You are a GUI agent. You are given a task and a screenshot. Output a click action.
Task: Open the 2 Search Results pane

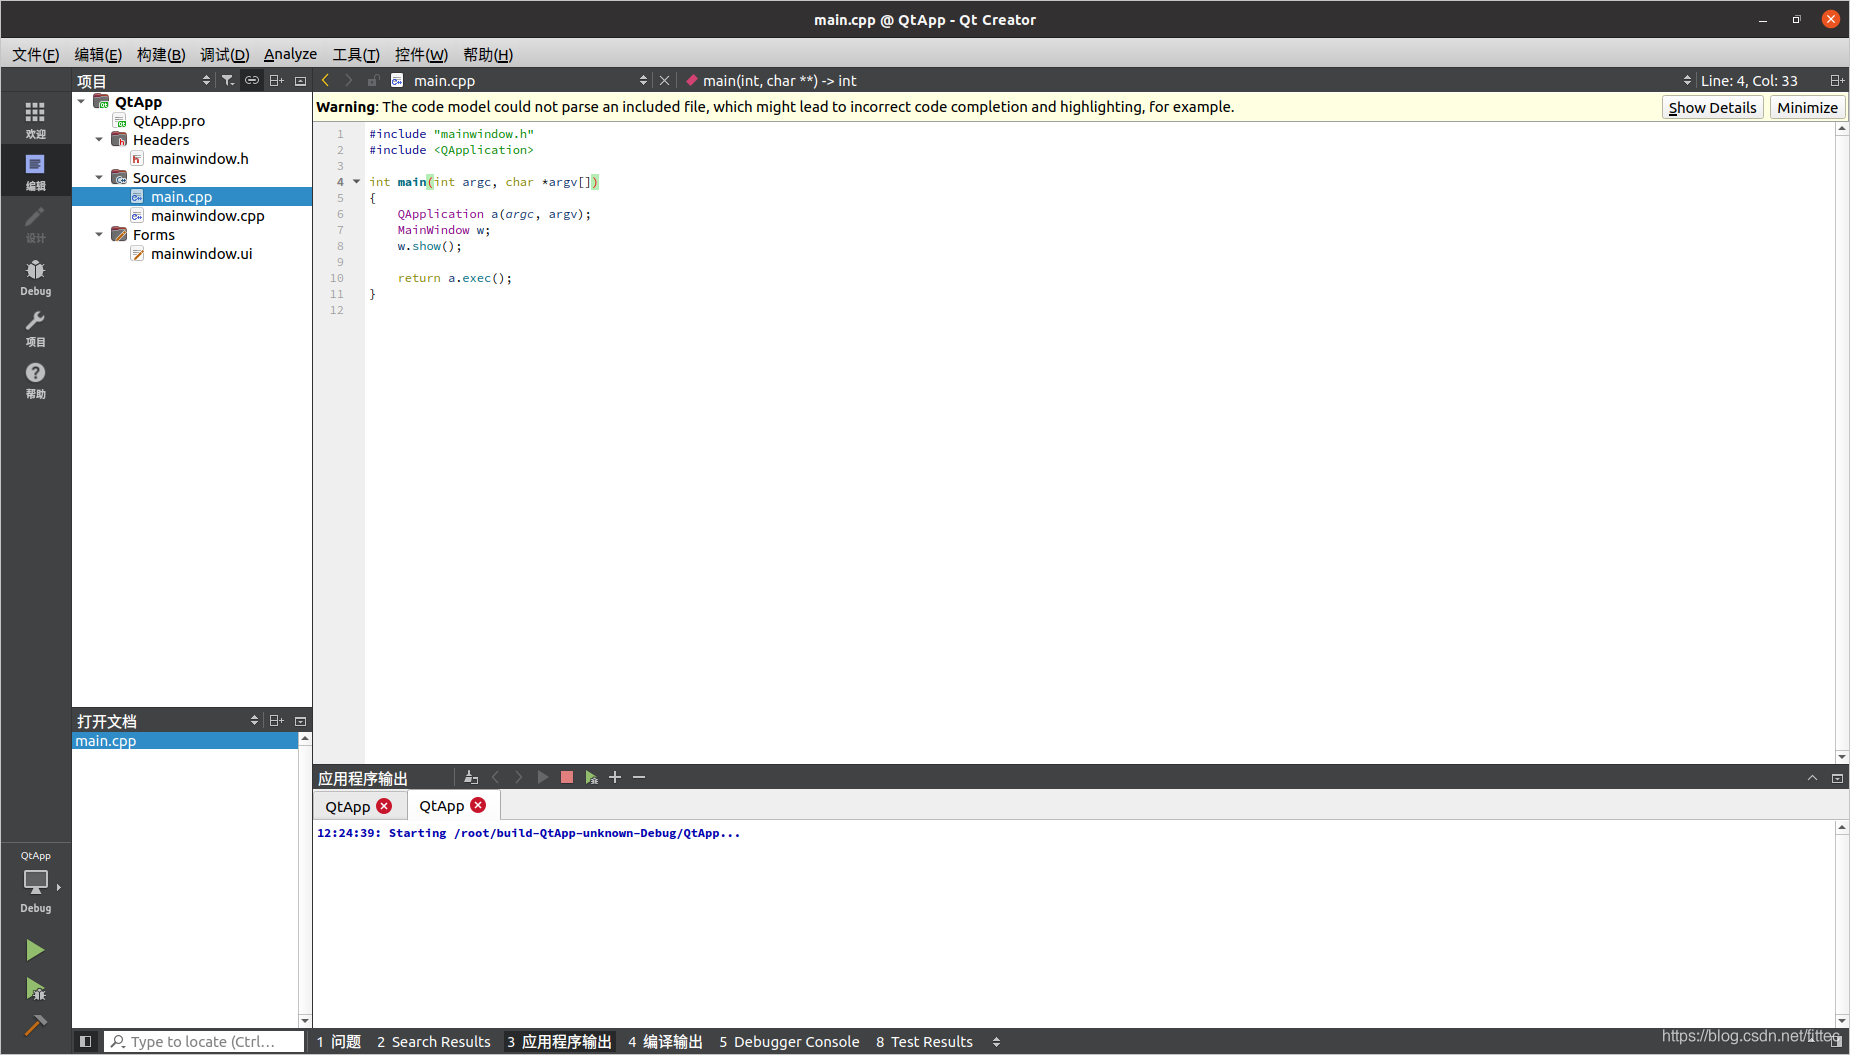point(434,1042)
